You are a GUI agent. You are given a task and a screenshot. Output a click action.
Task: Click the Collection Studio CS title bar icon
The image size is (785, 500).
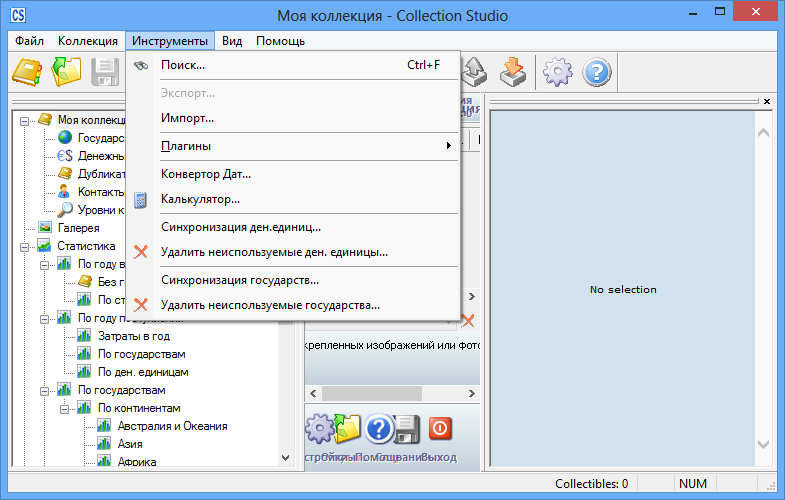[18, 15]
